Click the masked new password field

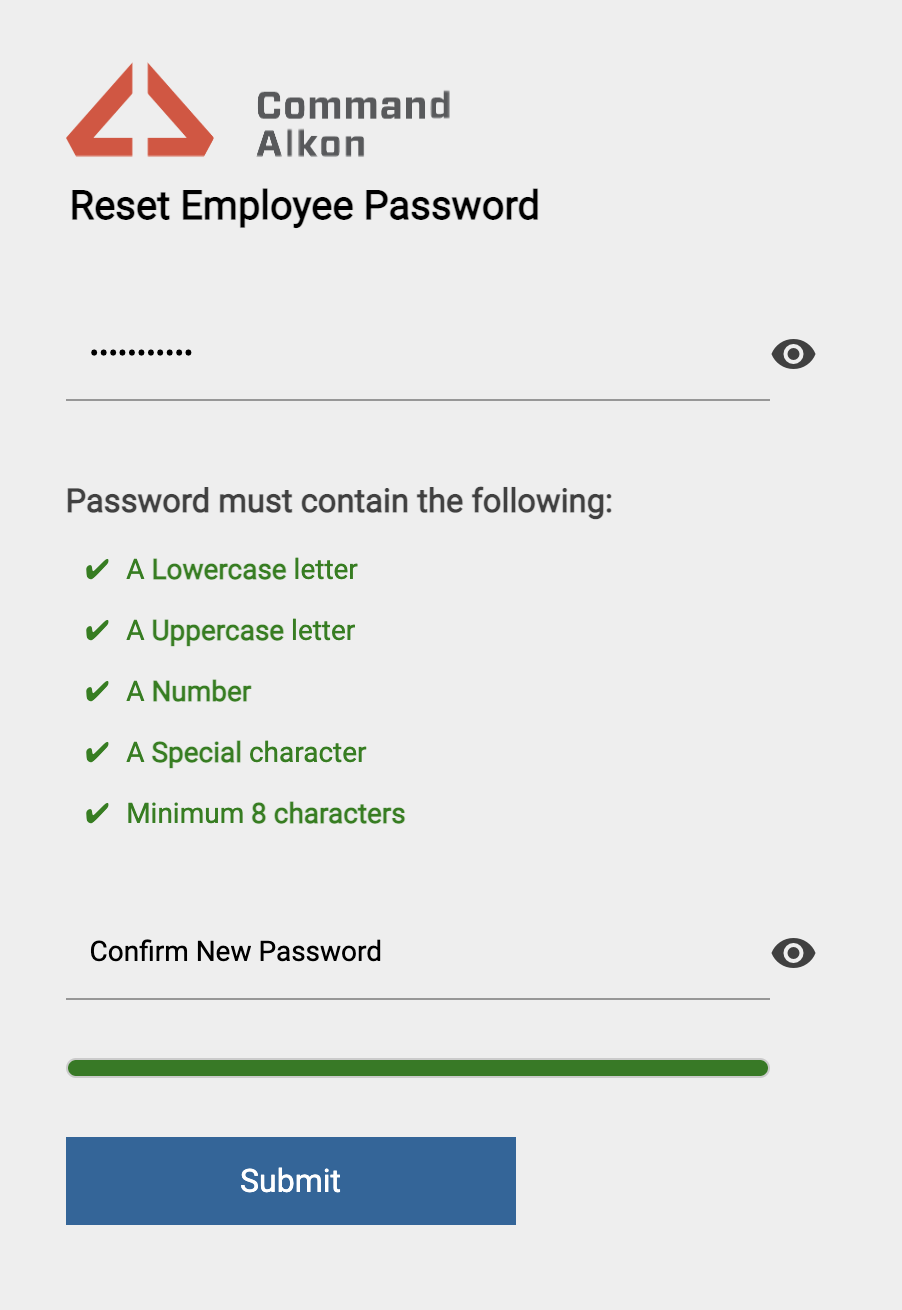tap(418, 354)
